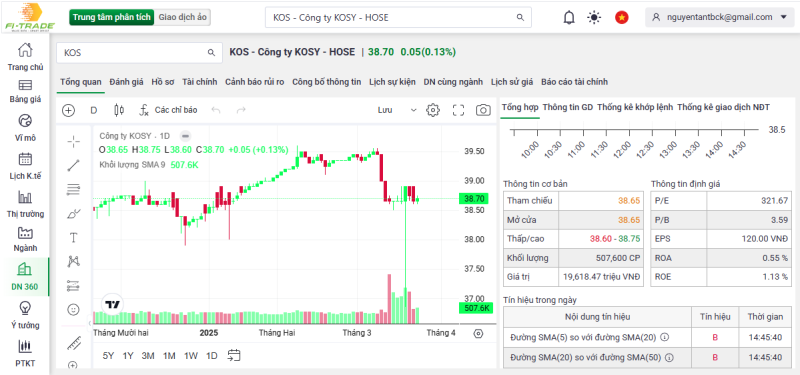Click the main KOS company search box
Viewport: 800px width, 375px height.
point(398,17)
